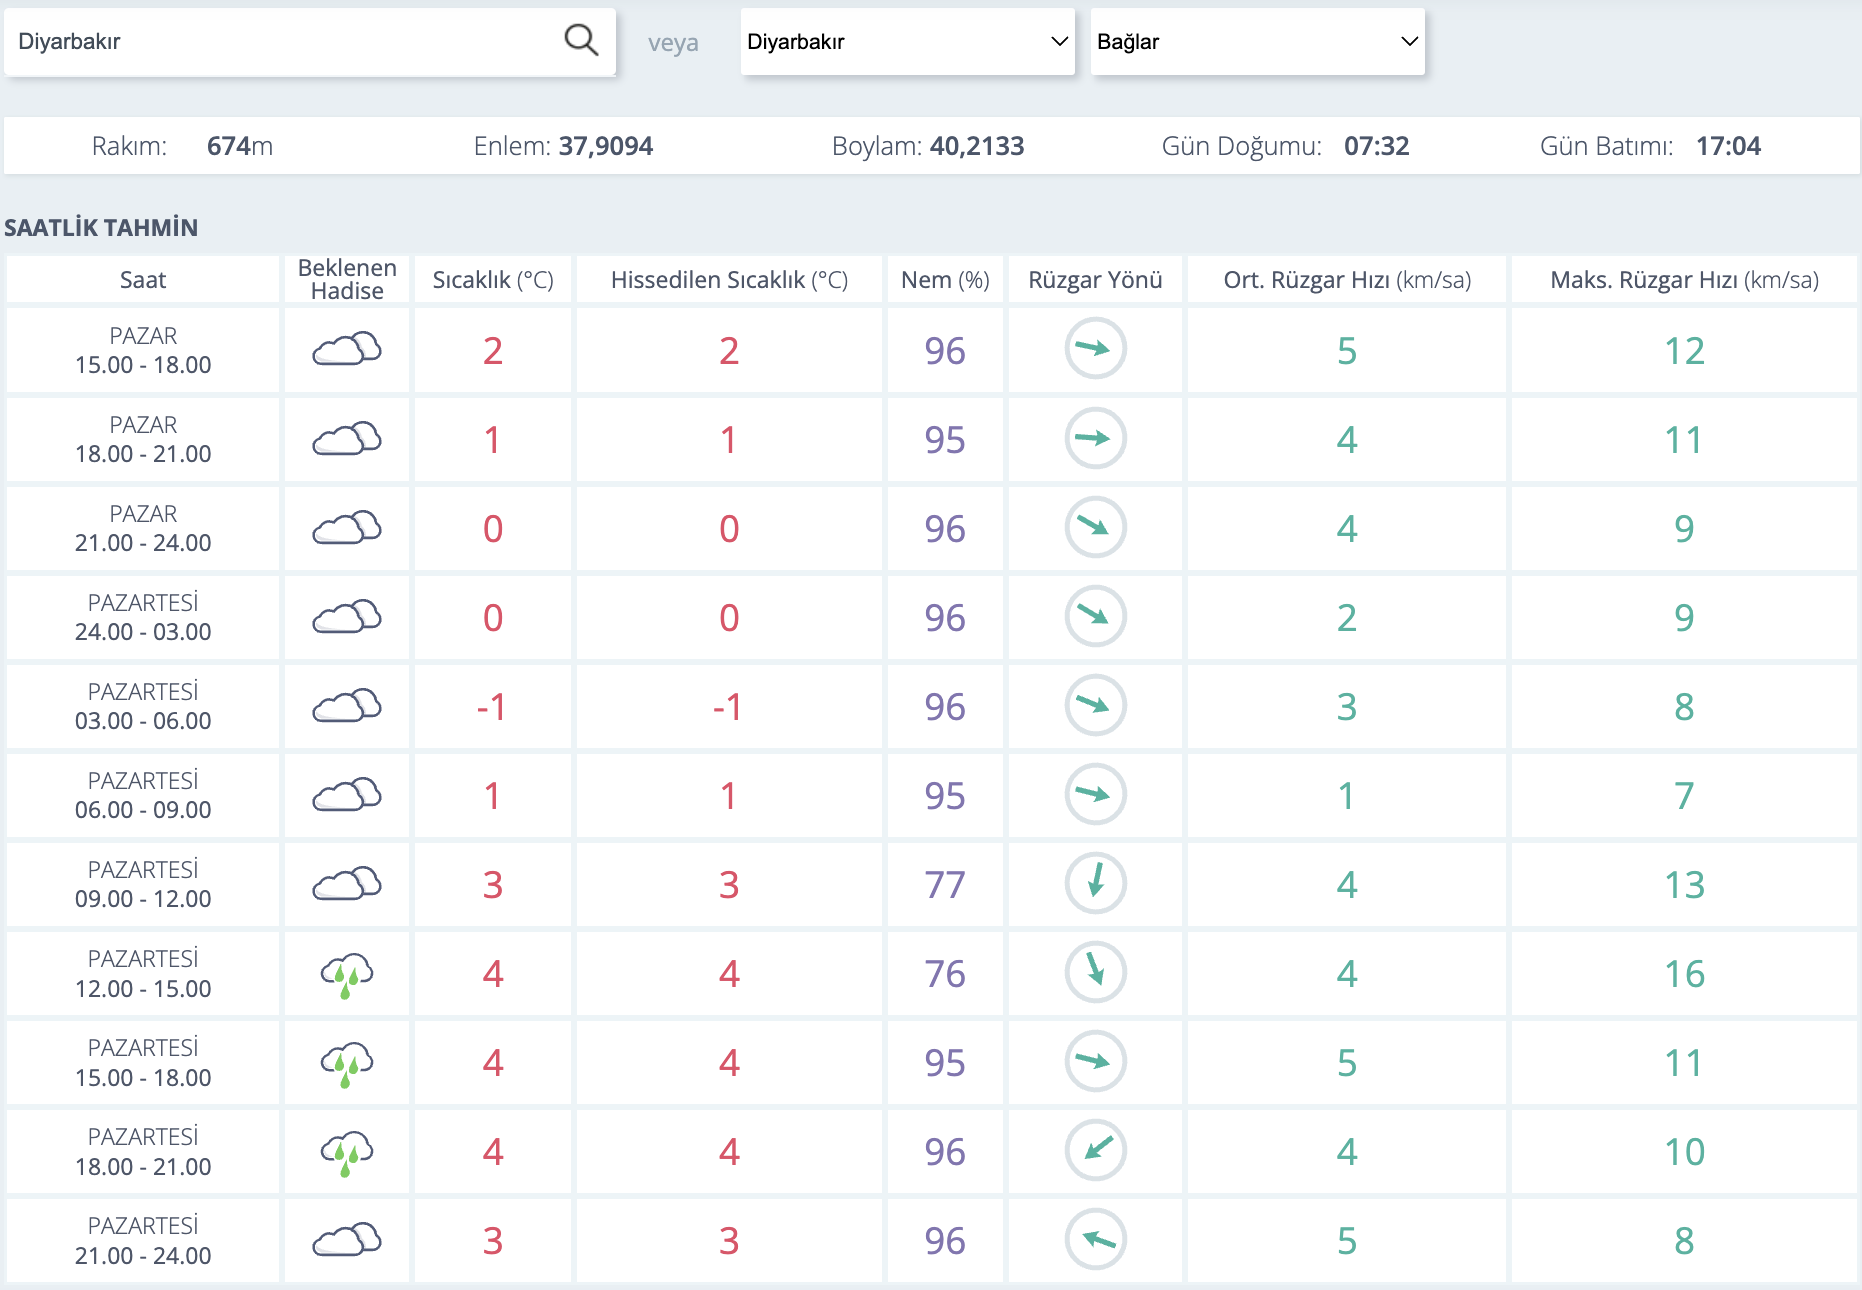This screenshot has height=1290, width=1862.
Task: Click the PAZARTESİ 18.00 - 21.00 time cell
Action: pos(143,1151)
